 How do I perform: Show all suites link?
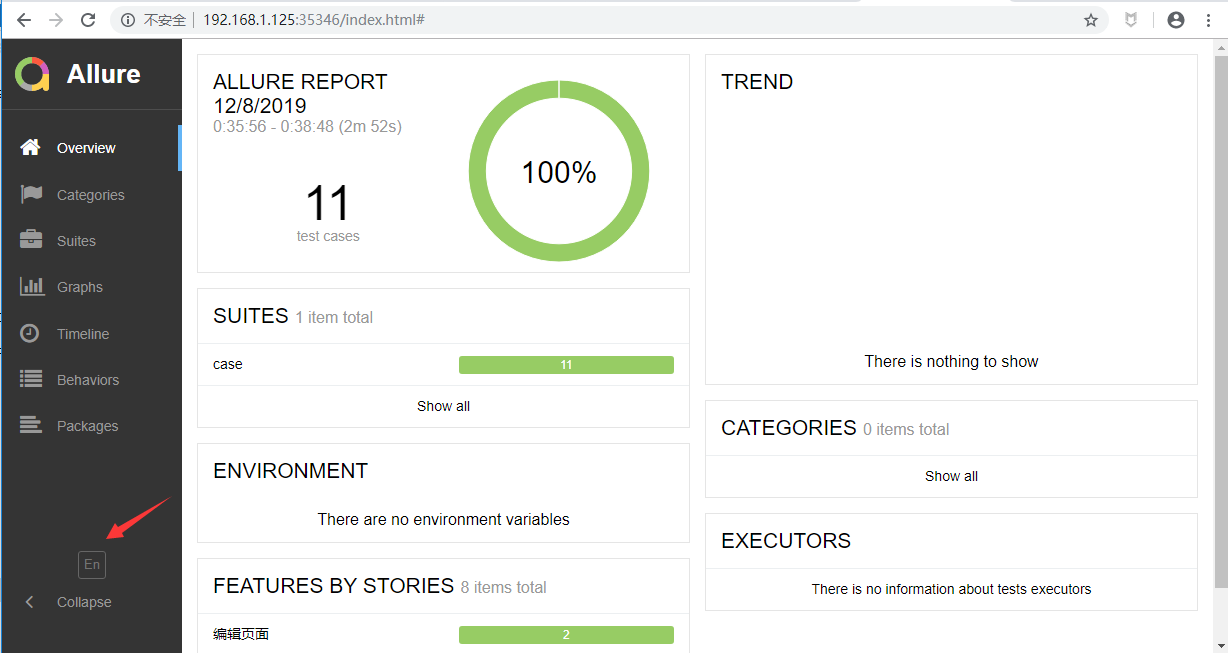tap(443, 406)
